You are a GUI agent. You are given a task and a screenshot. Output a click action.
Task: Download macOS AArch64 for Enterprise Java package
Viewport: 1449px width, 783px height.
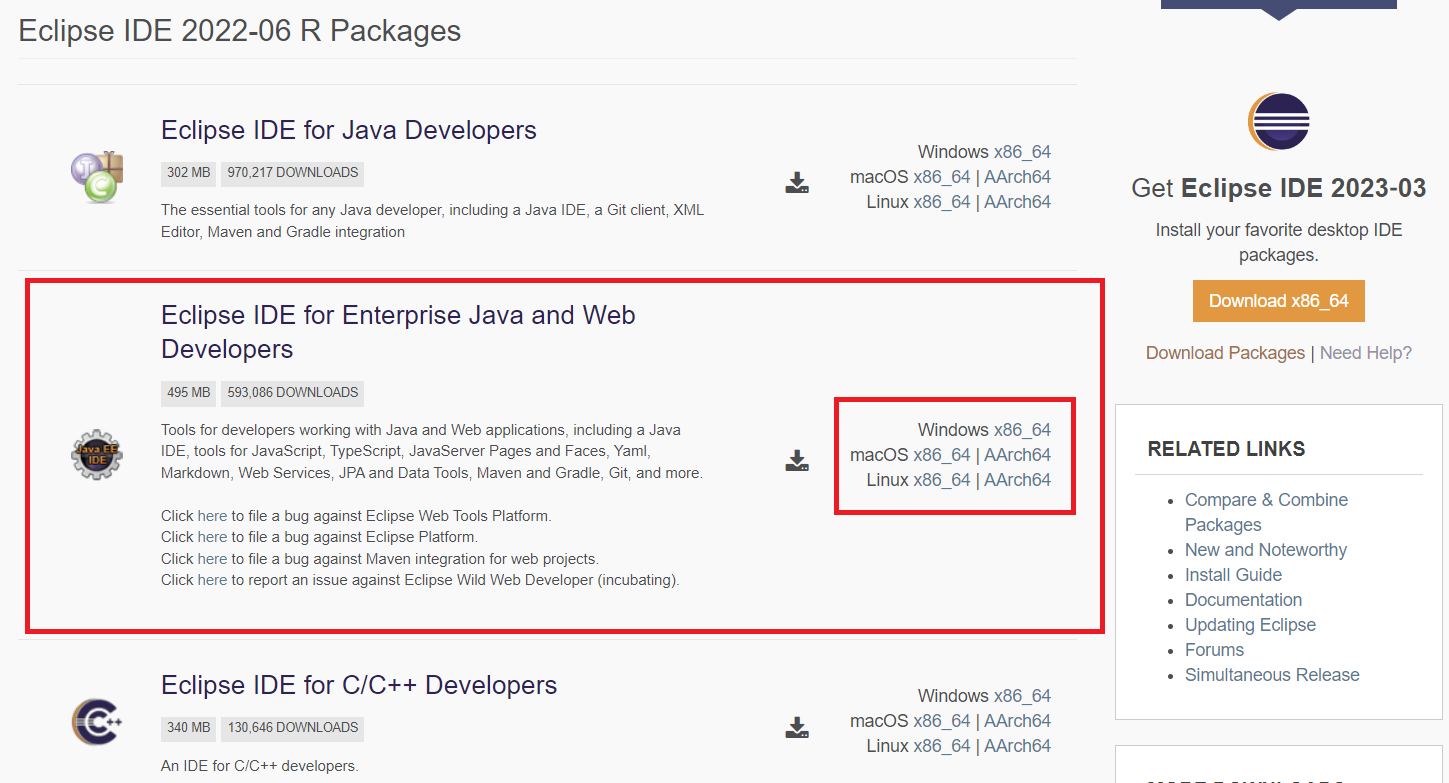coord(1017,455)
